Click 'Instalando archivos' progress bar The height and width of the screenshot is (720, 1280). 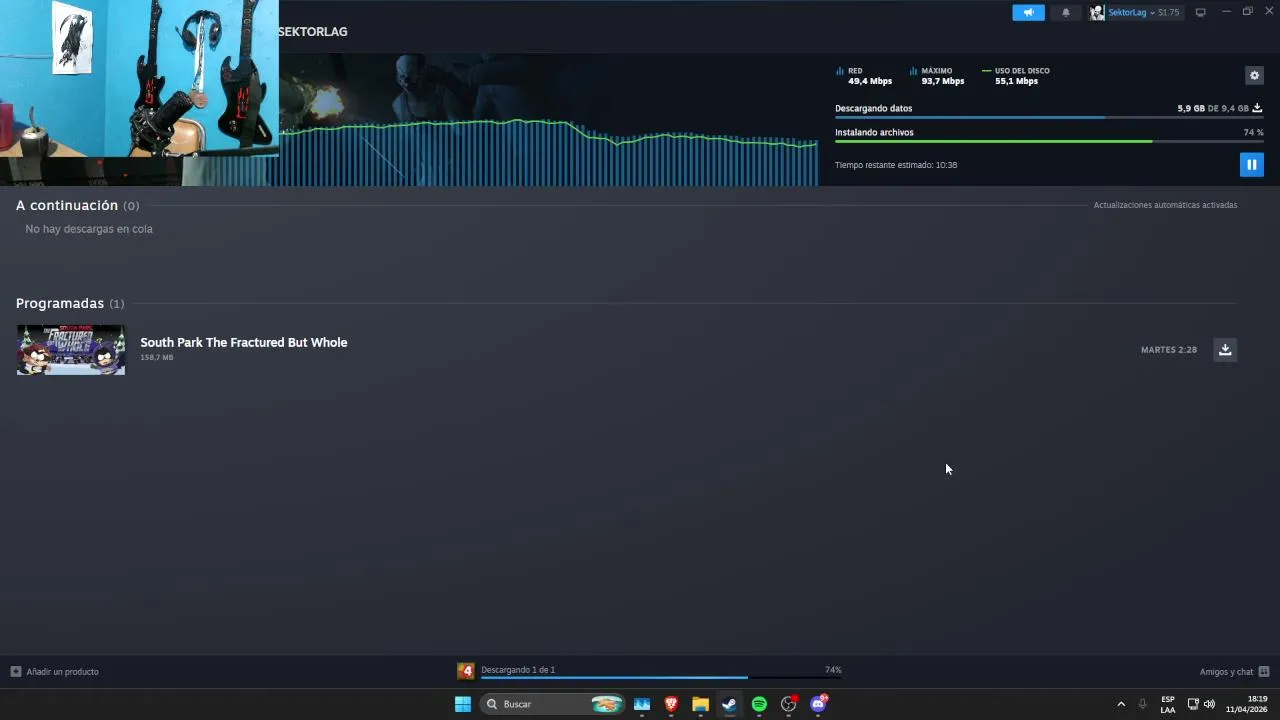(1049, 141)
